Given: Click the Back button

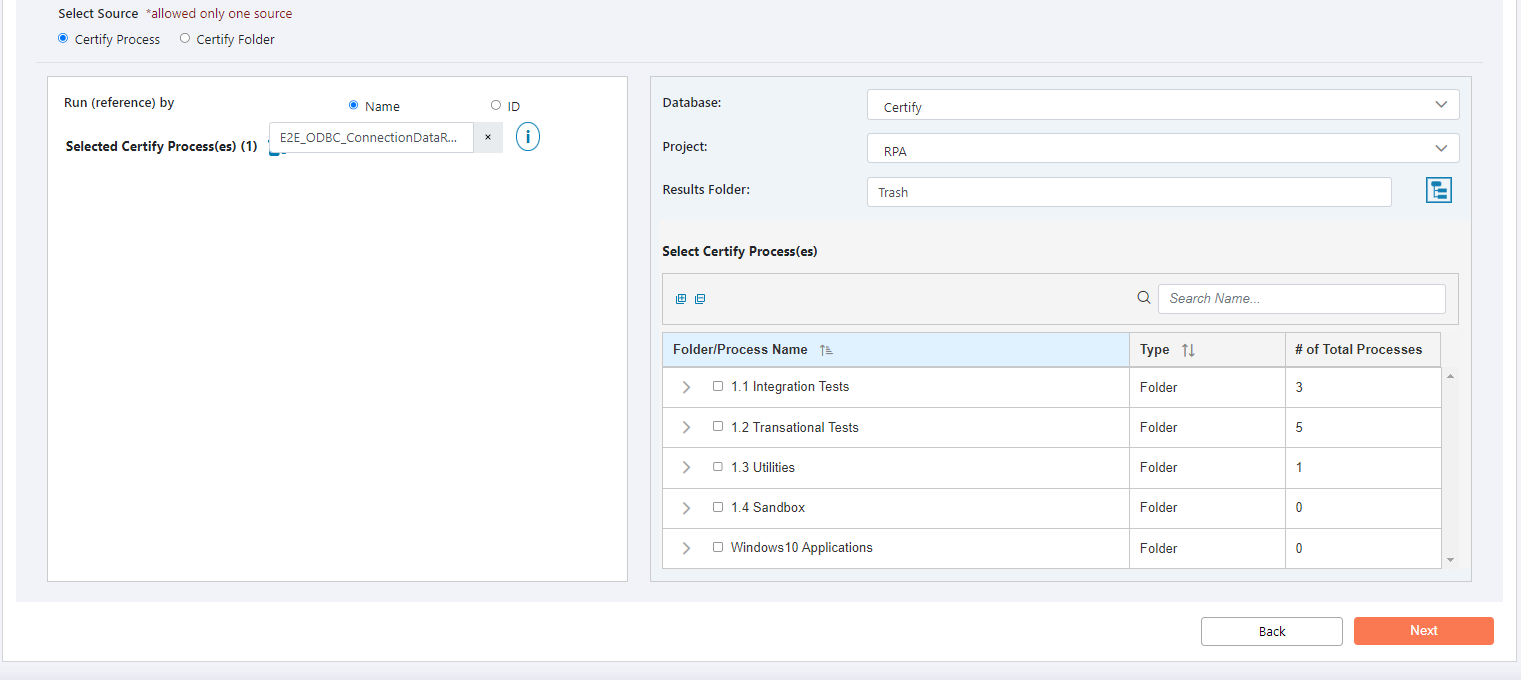Looking at the screenshot, I should coord(1271,631).
